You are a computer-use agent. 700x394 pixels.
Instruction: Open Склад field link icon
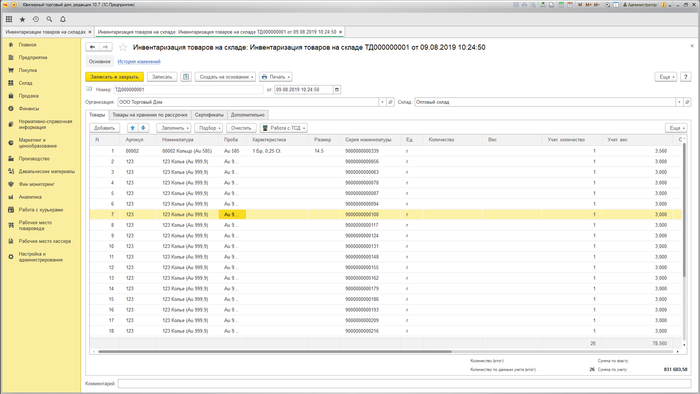click(x=687, y=102)
